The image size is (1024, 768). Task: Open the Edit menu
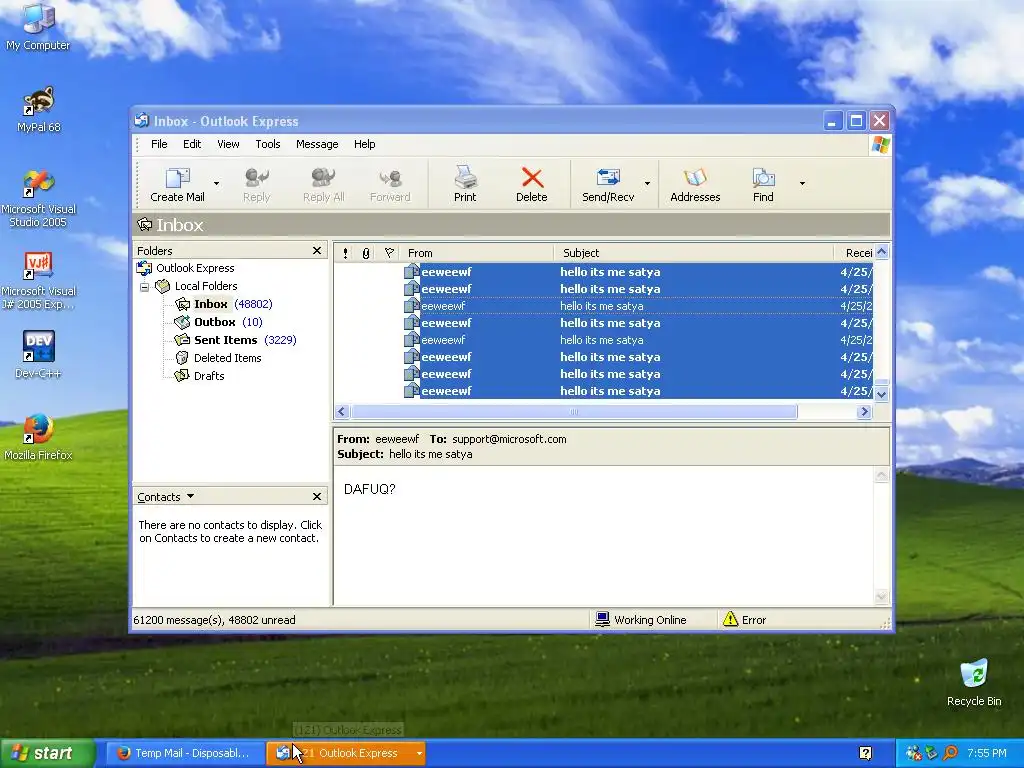pos(191,144)
